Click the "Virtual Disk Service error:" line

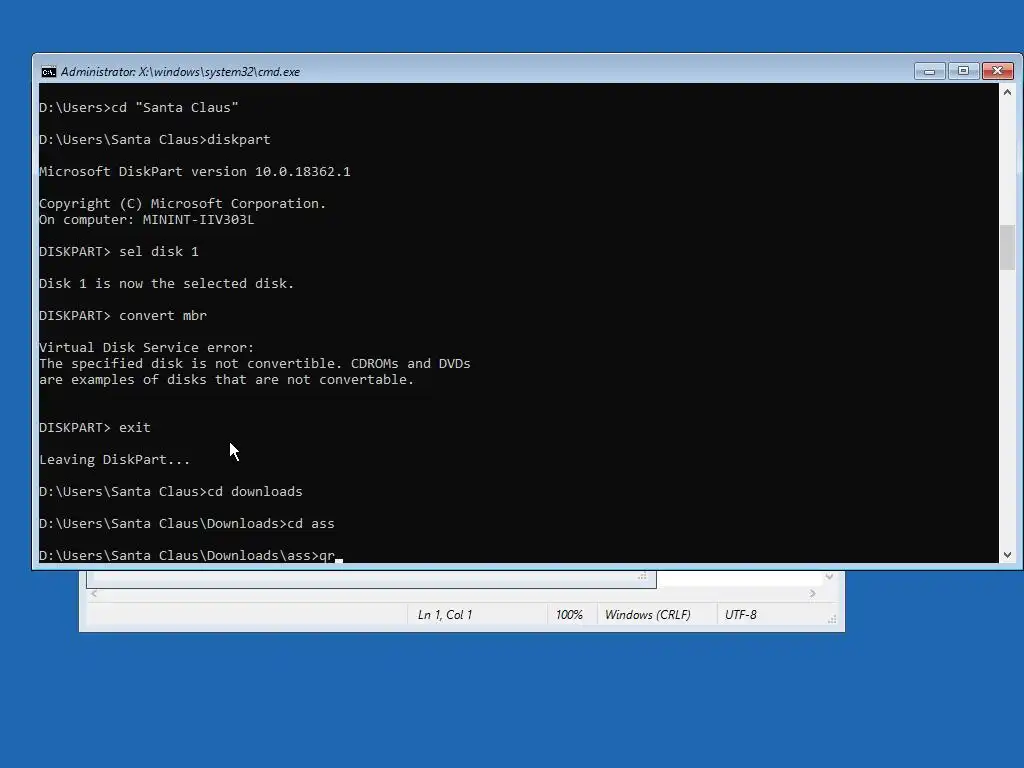point(146,347)
